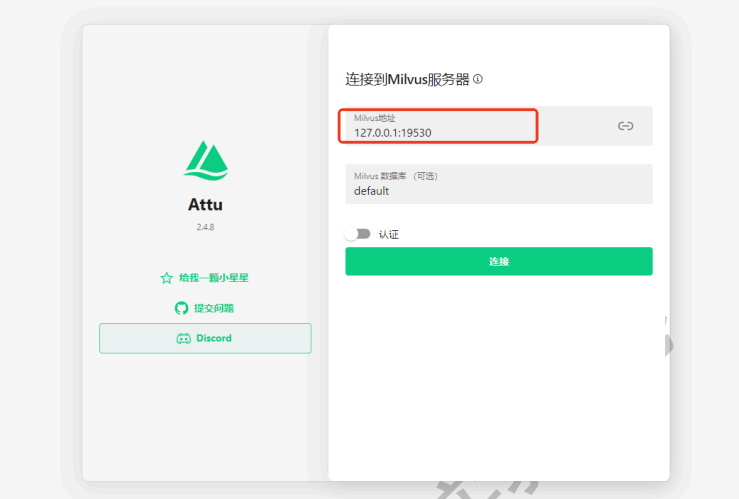739x499 pixels.
Task: Click the Milvus 数据库 (可选) field label
Action: (x=396, y=176)
